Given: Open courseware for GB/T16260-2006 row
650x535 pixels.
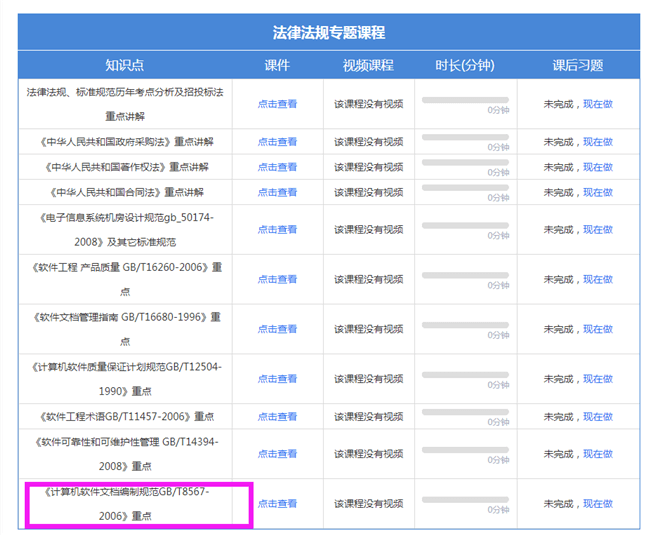Looking at the screenshot, I should 277,279.
